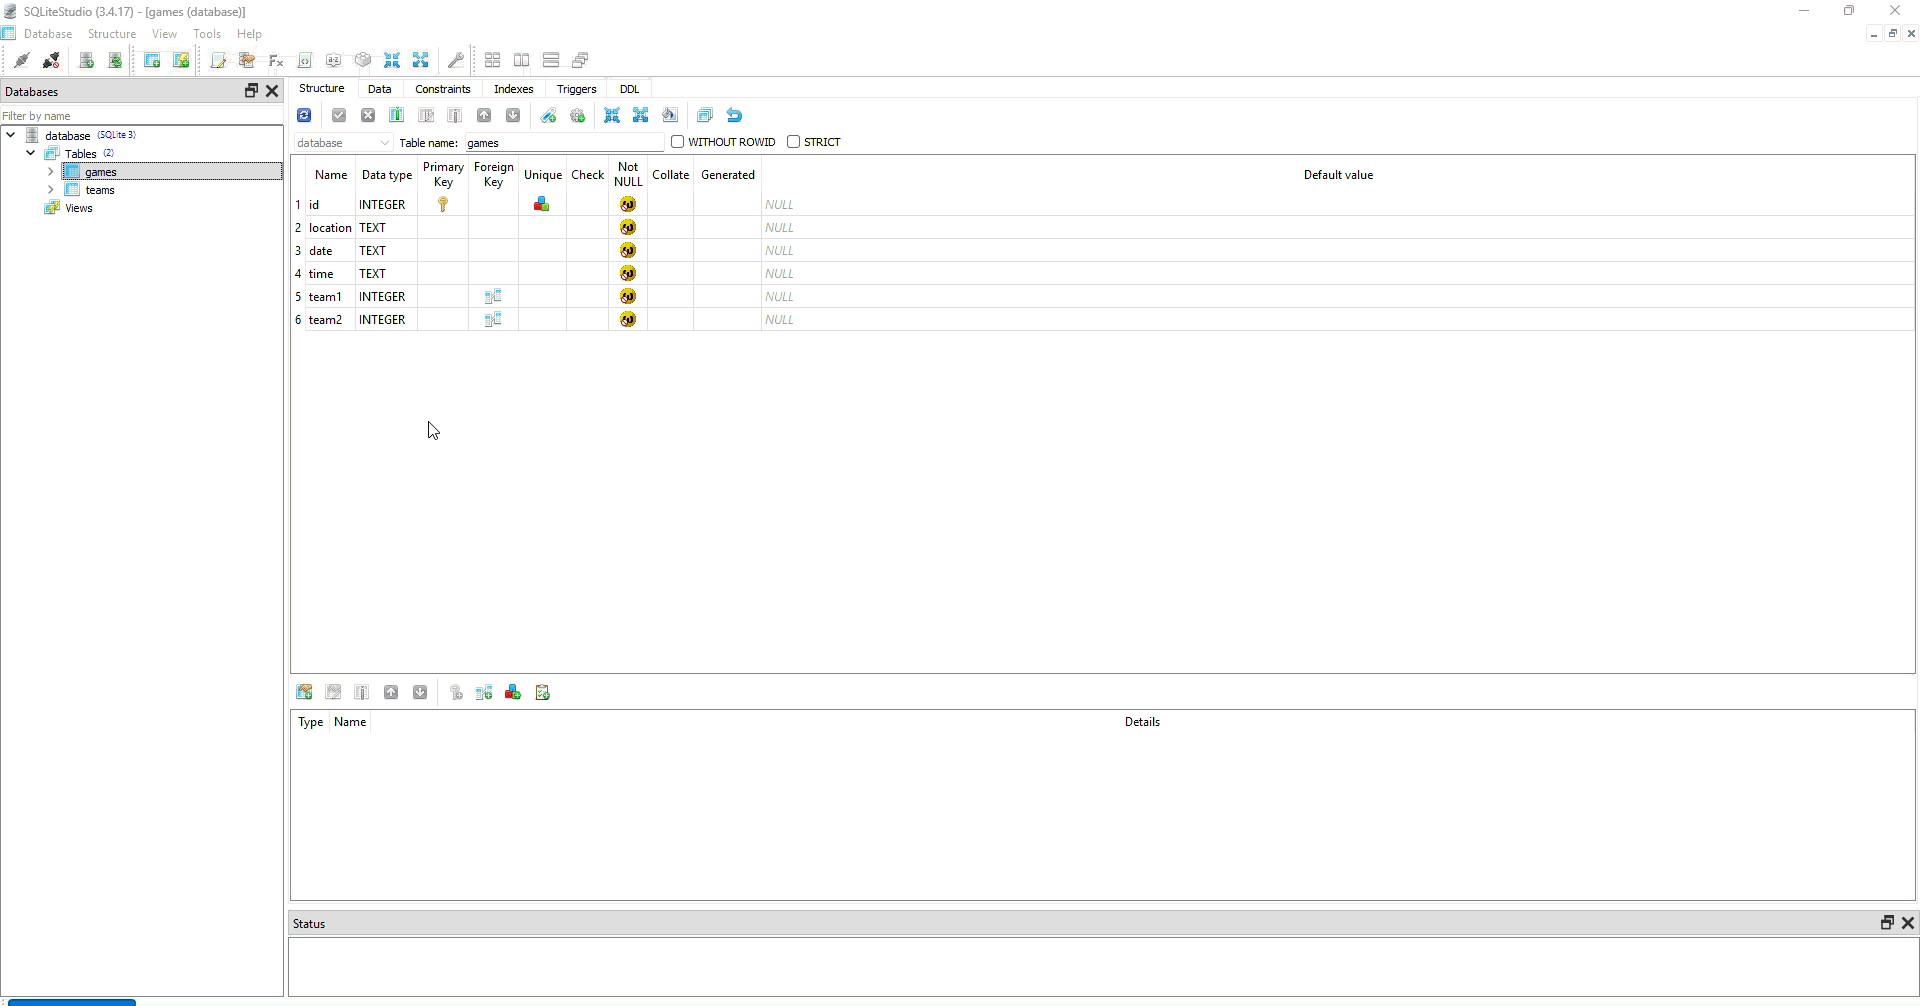Collapse the Tables tree node

pyautogui.click(x=31, y=154)
